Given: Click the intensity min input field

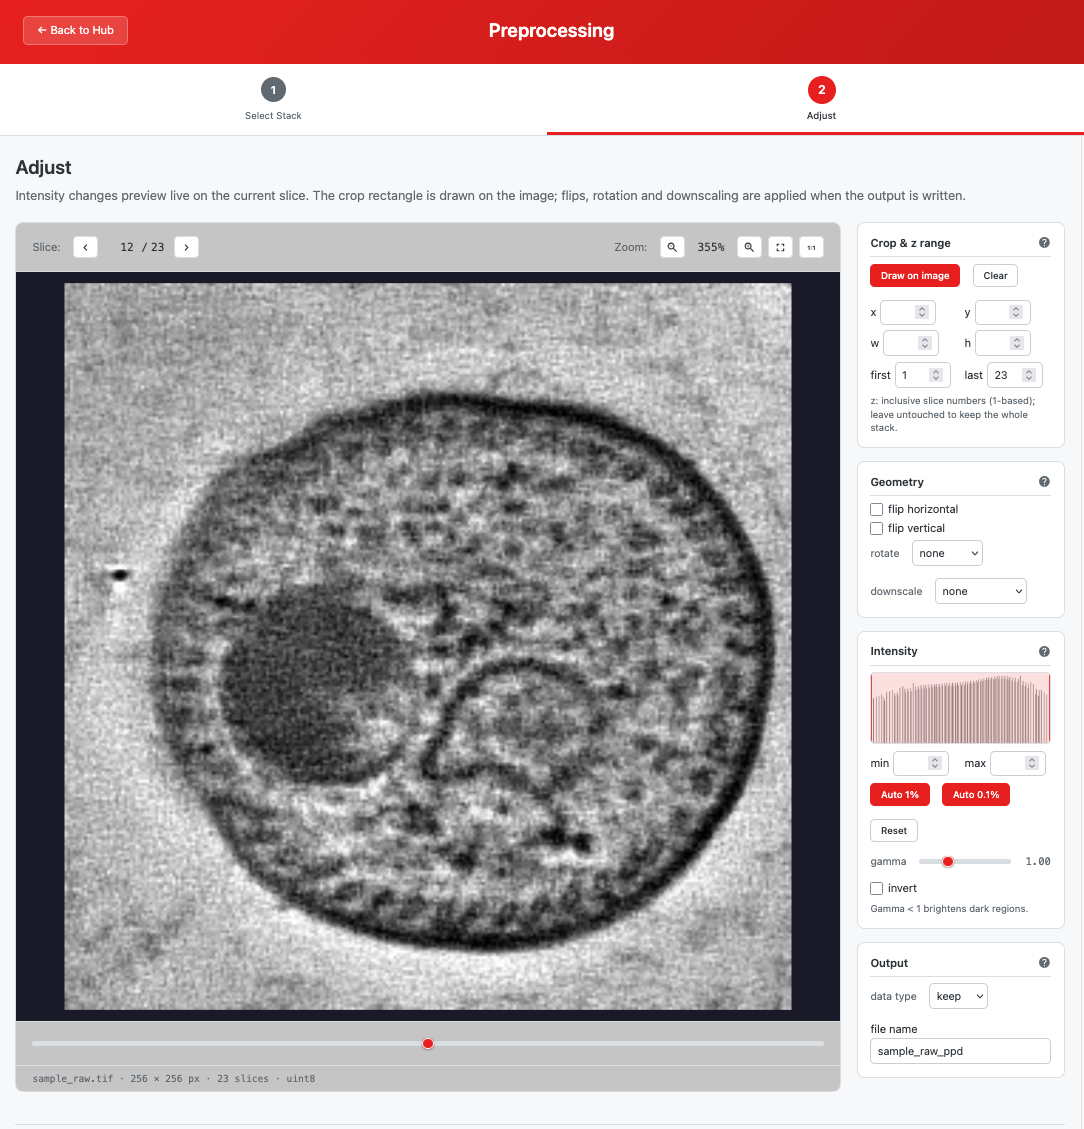Looking at the screenshot, I should coord(921,763).
